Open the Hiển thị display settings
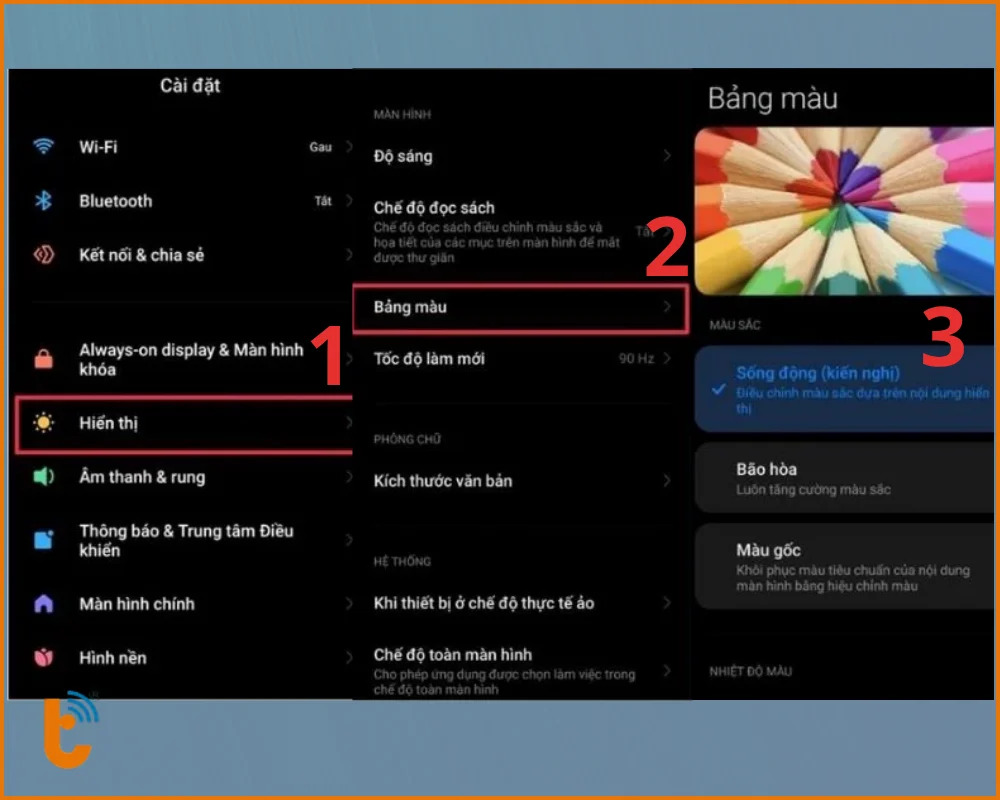1000x800 pixels. tap(184, 423)
